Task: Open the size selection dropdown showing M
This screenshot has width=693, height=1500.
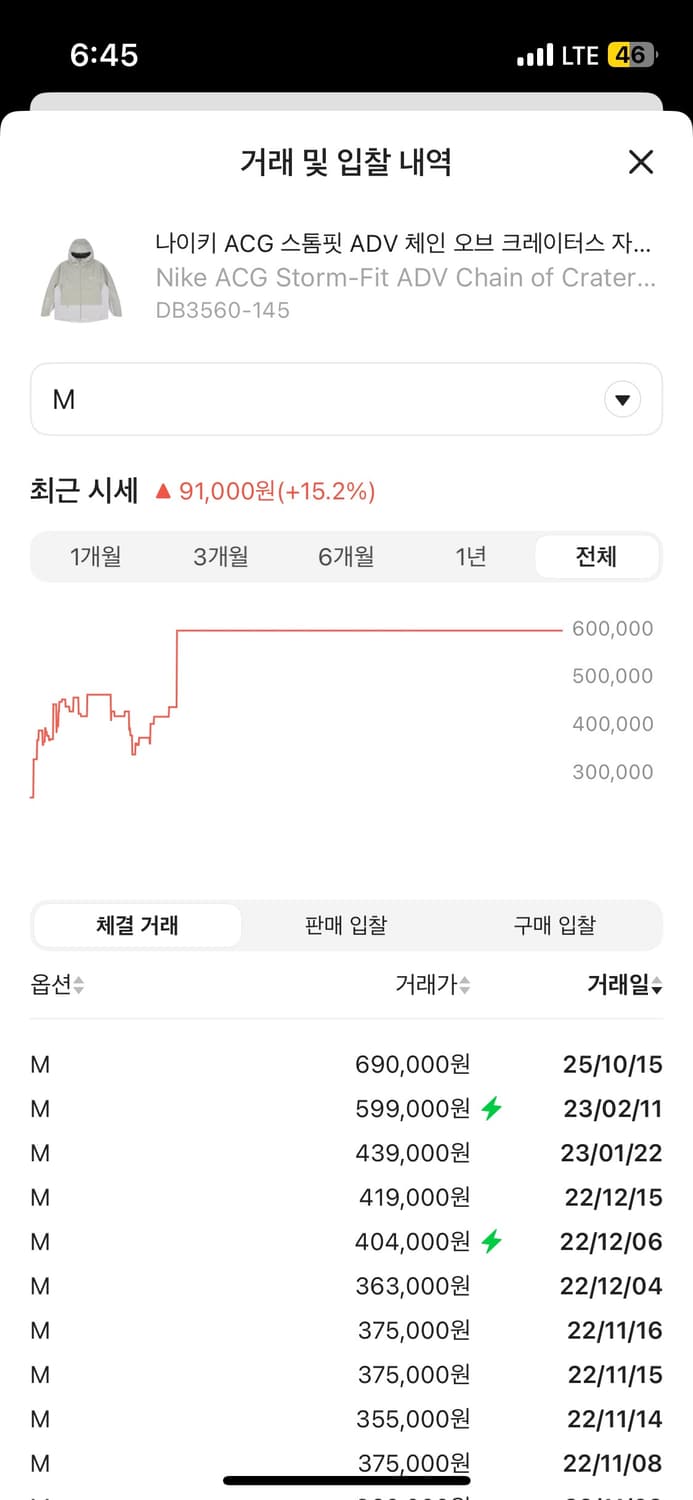Action: coord(346,399)
